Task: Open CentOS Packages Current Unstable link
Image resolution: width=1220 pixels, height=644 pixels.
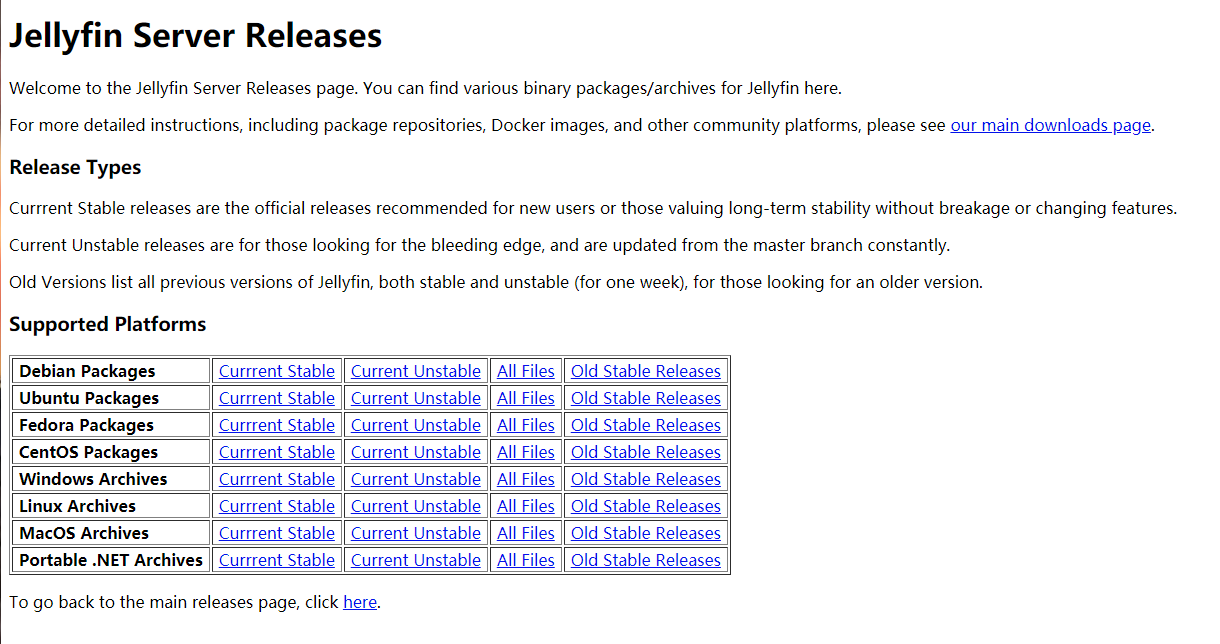Action: pyautogui.click(x=415, y=452)
